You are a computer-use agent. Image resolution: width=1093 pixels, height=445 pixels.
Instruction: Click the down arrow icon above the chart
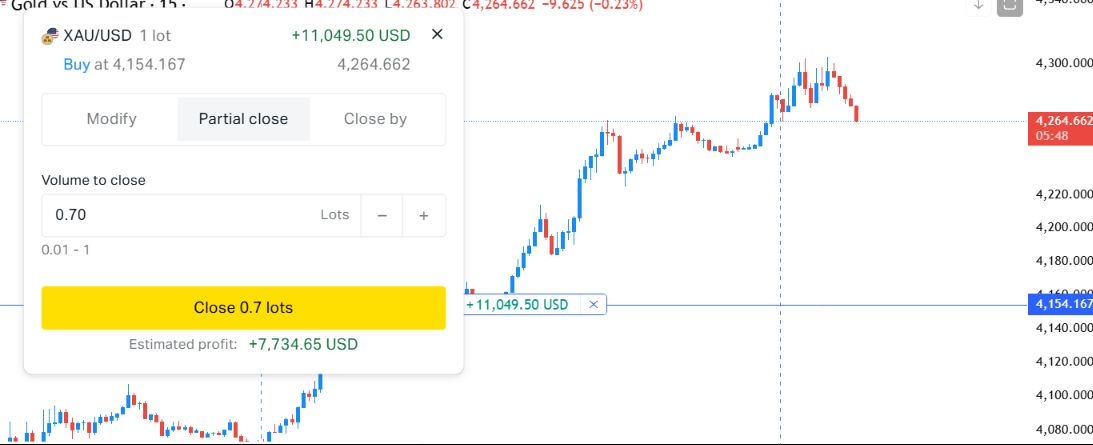coord(979,5)
